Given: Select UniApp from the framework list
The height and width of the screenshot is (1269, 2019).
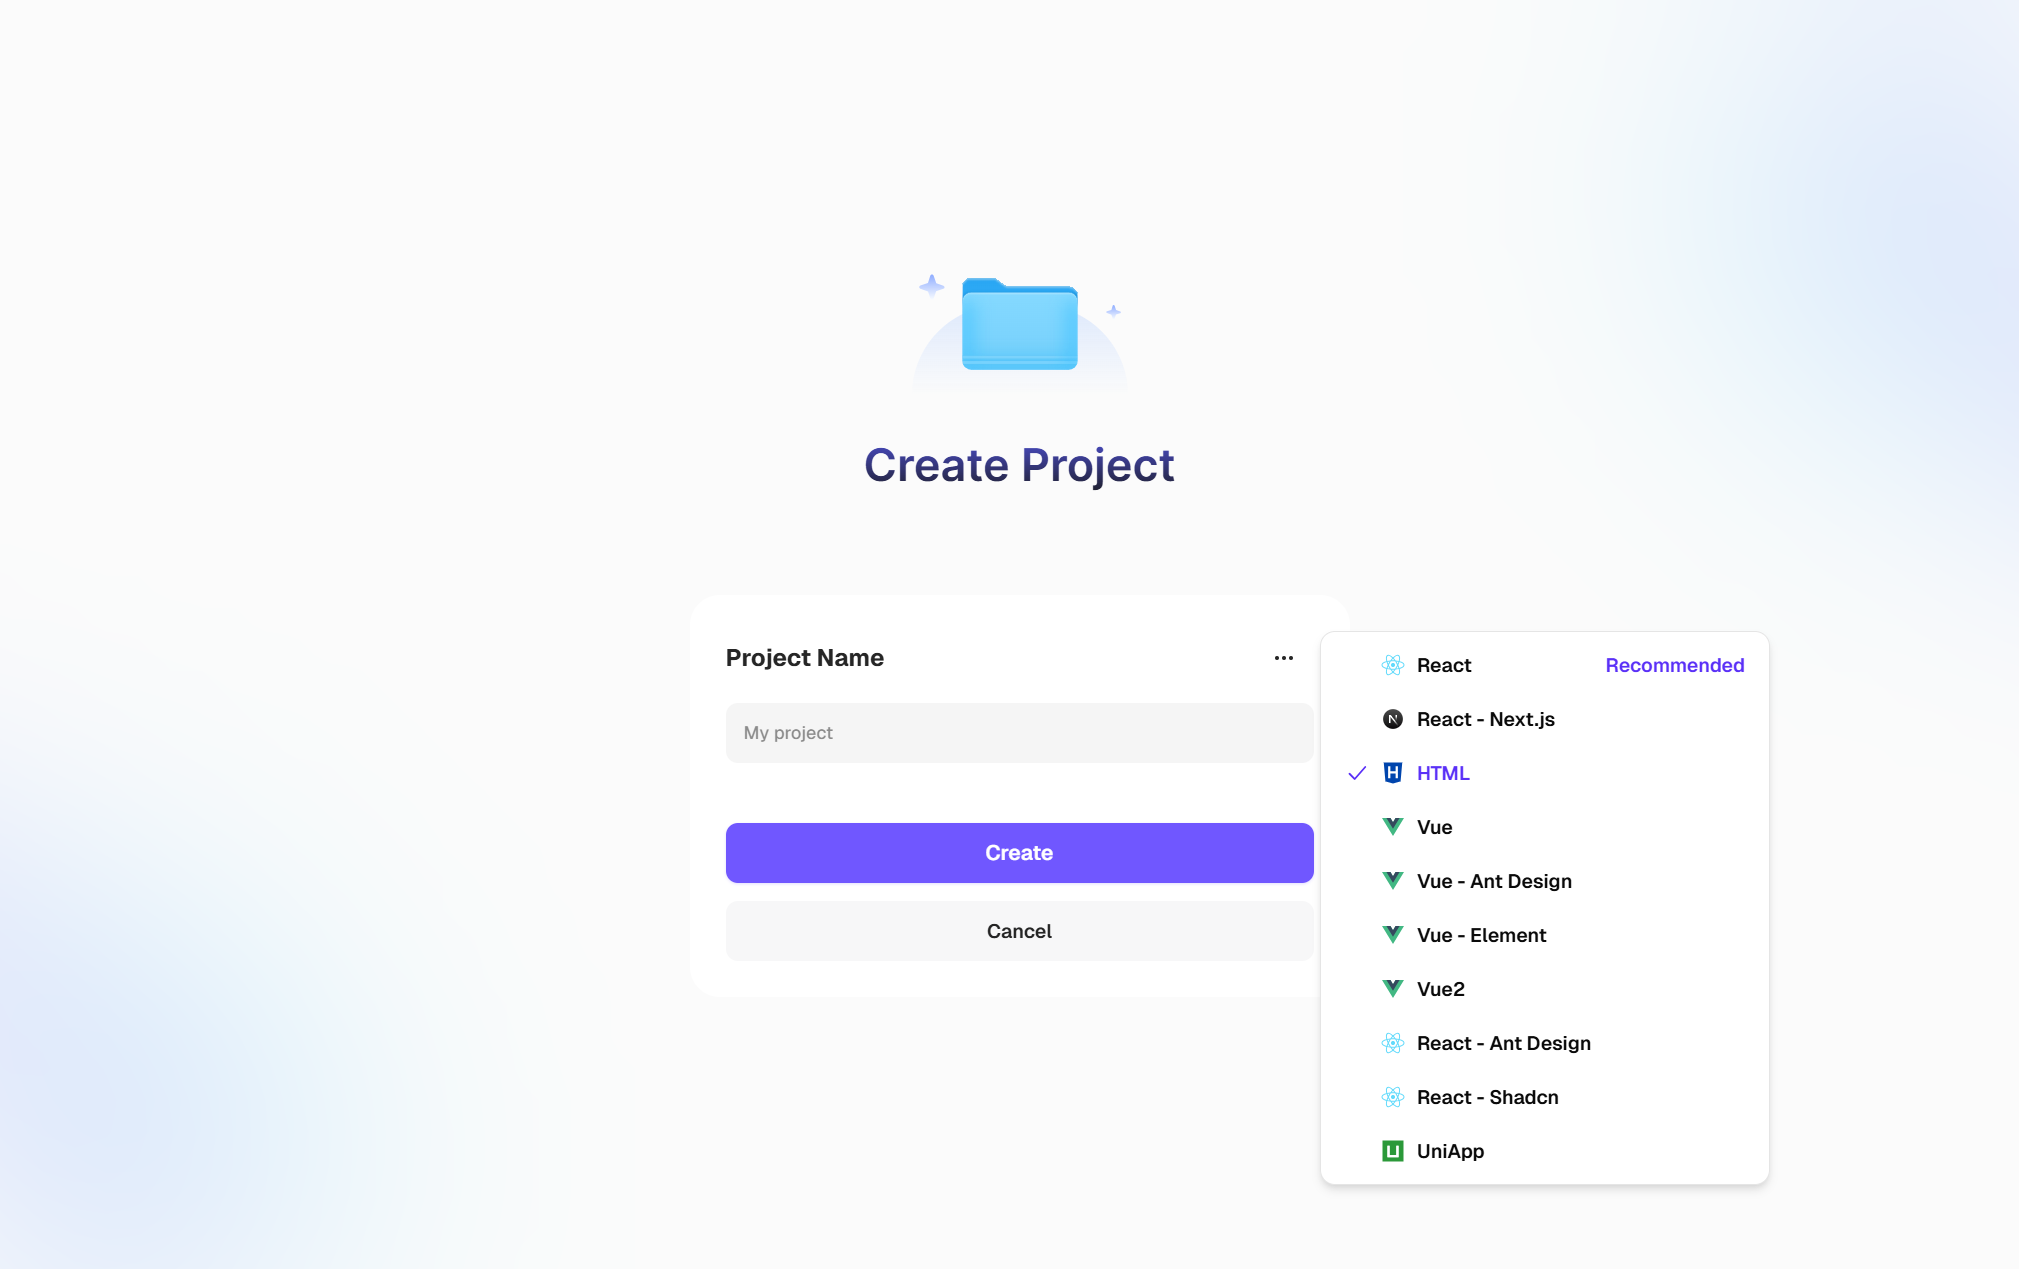Looking at the screenshot, I should tap(1450, 1151).
